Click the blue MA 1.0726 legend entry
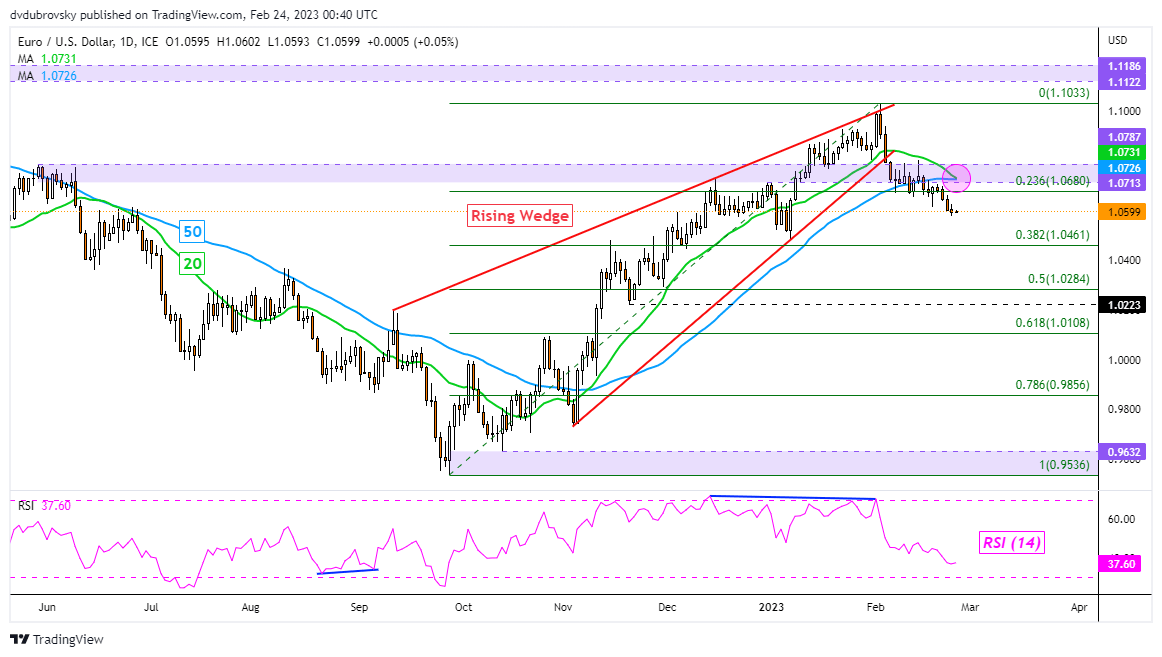 pyautogui.click(x=47, y=76)
